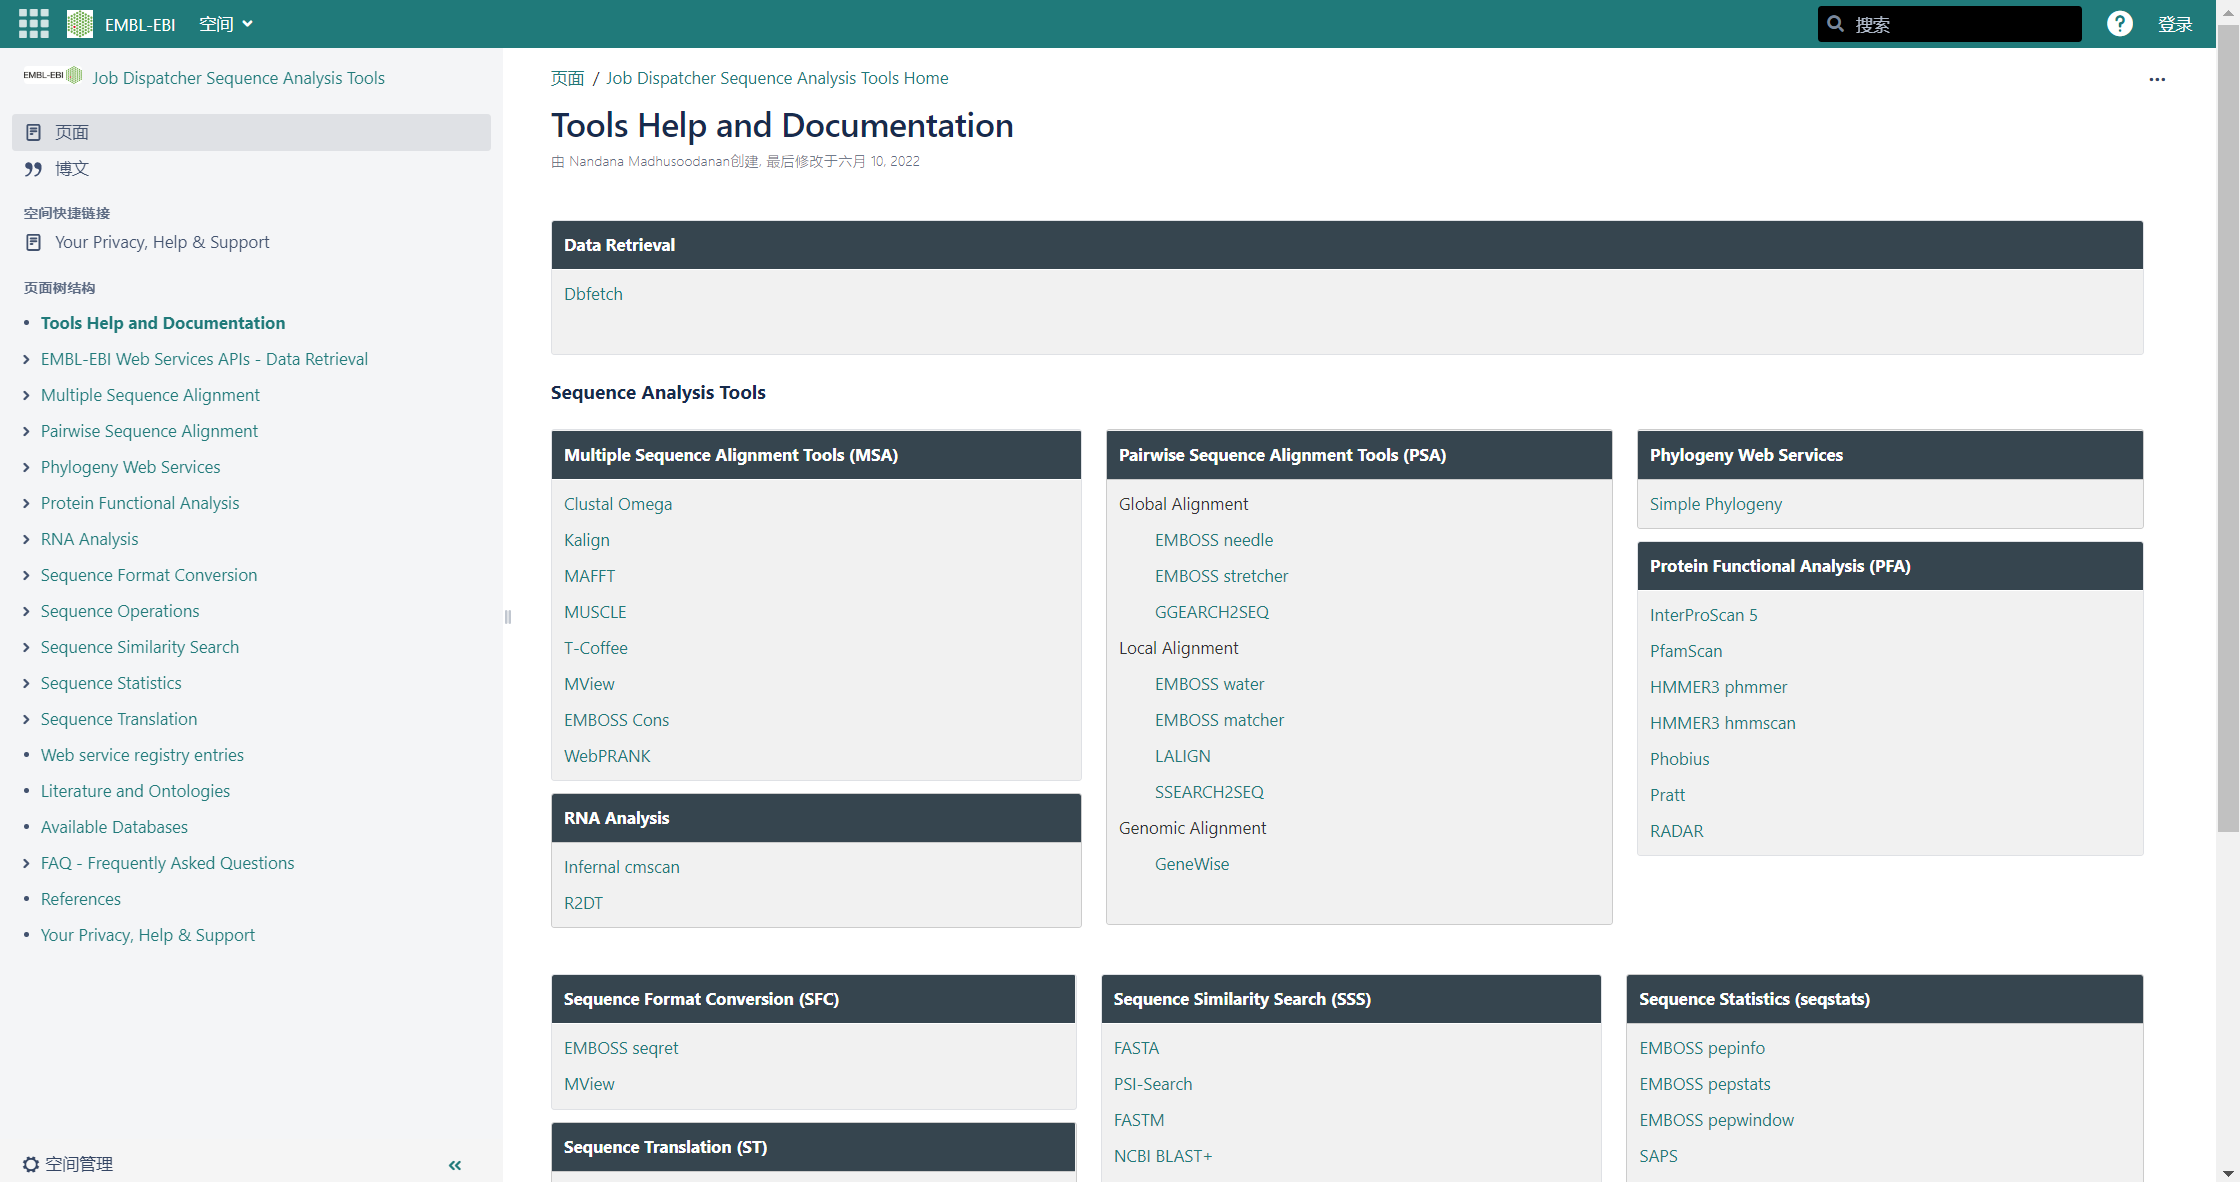Expand Pairwise Sequence Alignment tree node
Image resolution: width=2240 pixels, height=1182 pixels.
pos(26,431)
